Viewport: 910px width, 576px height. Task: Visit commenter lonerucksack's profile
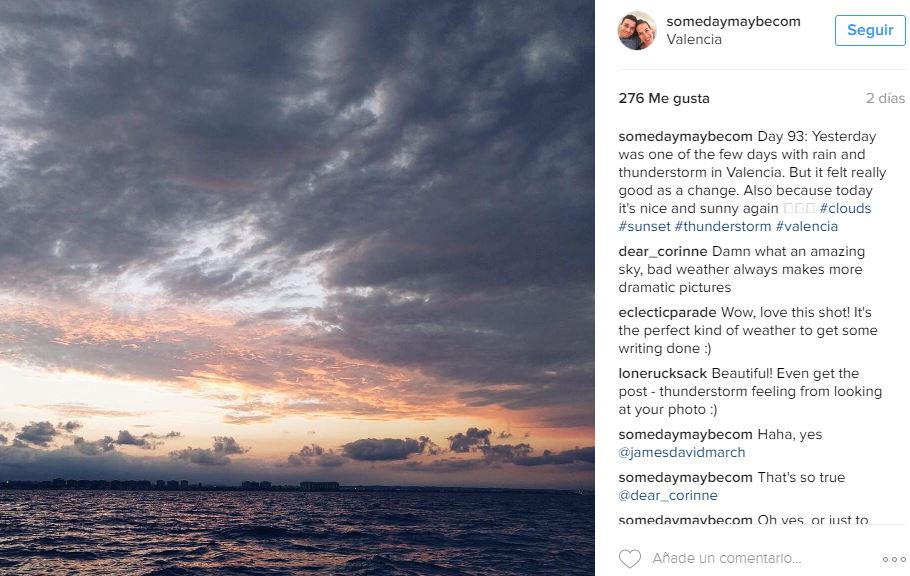point(663,374)
